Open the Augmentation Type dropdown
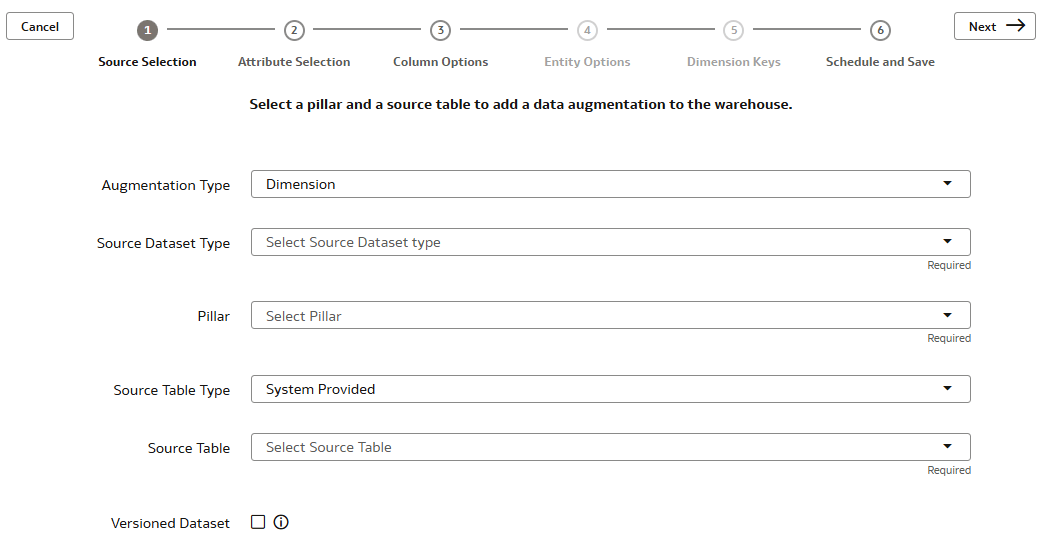Screen dimensions: 1039x537 click(610, 184)
